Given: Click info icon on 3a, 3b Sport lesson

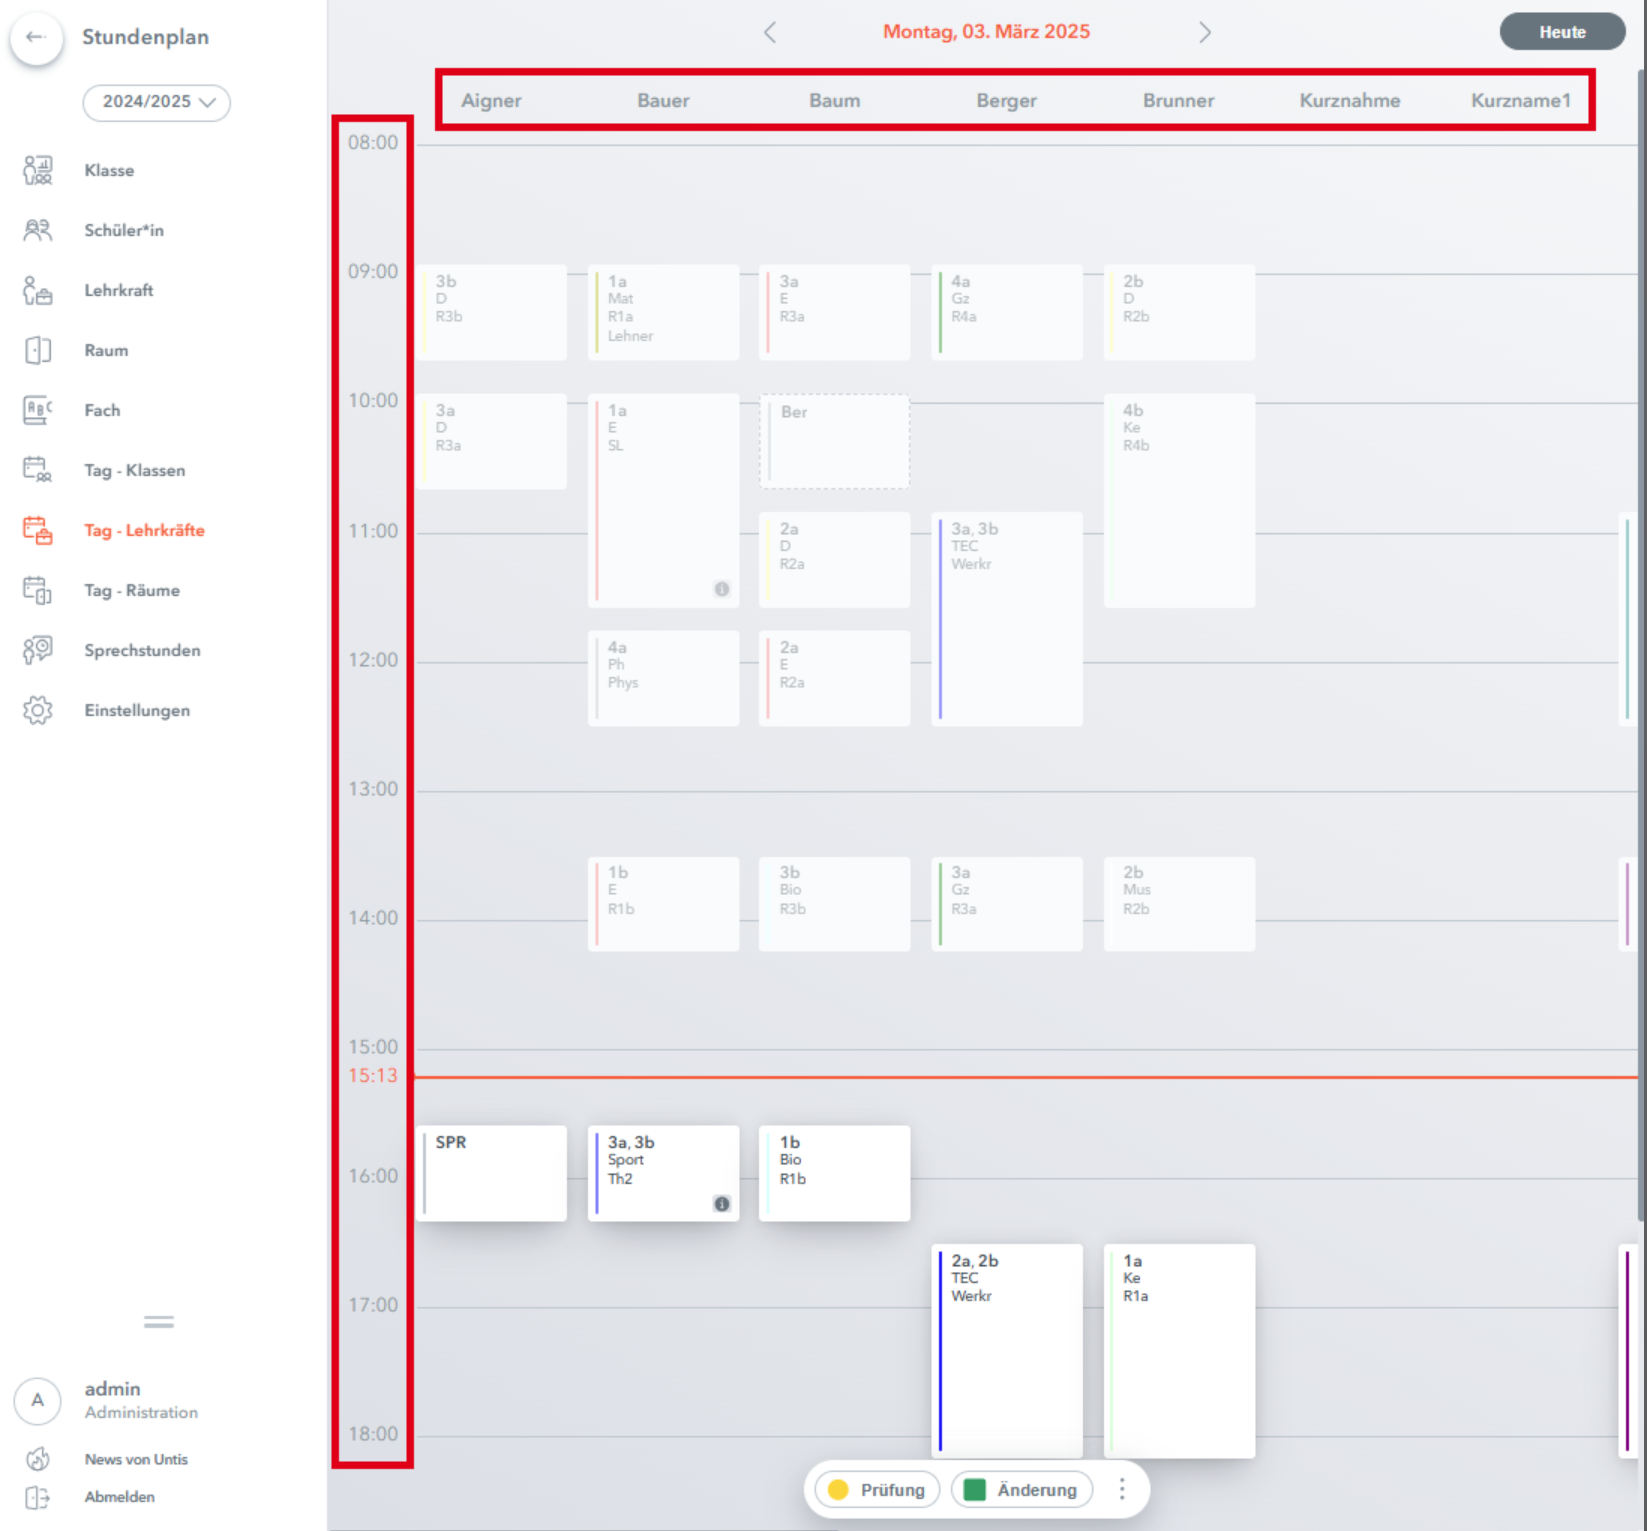Looking at the screenshot, I should coord(721,1204).
